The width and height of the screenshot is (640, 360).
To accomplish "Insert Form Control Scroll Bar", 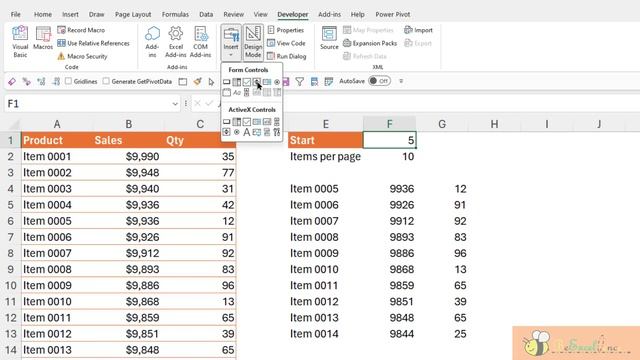I will tap(247, 93).
